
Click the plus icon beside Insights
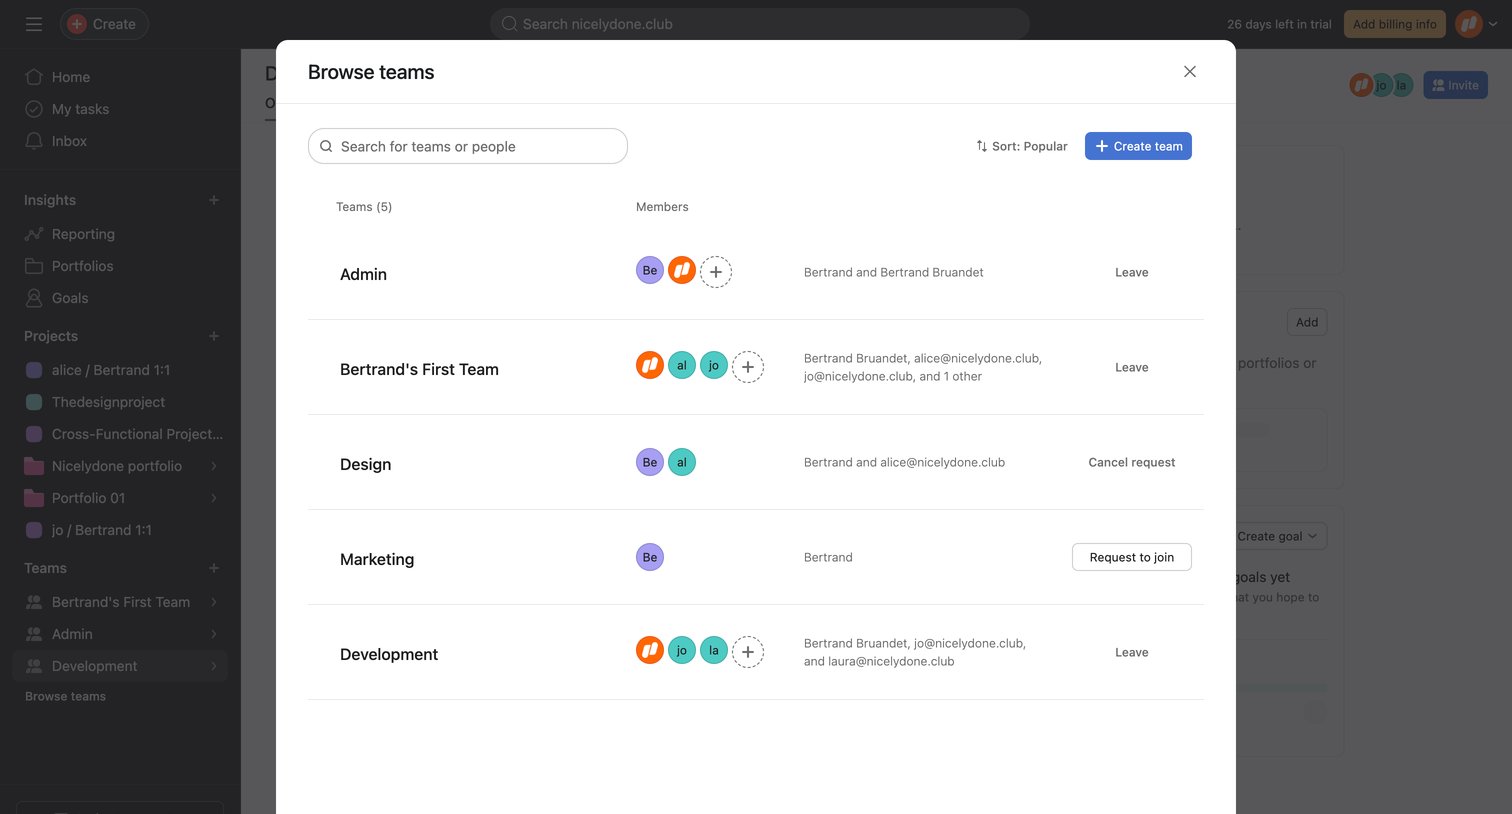point(214,200)
